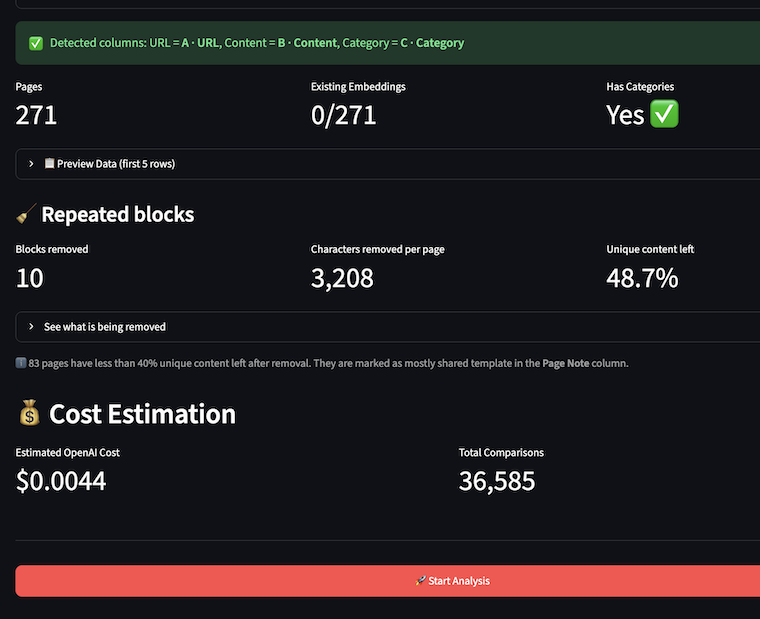Click the Has Categories label
Image resolution: width=760 pixels, height=619 pixels.
coord(640,87)
